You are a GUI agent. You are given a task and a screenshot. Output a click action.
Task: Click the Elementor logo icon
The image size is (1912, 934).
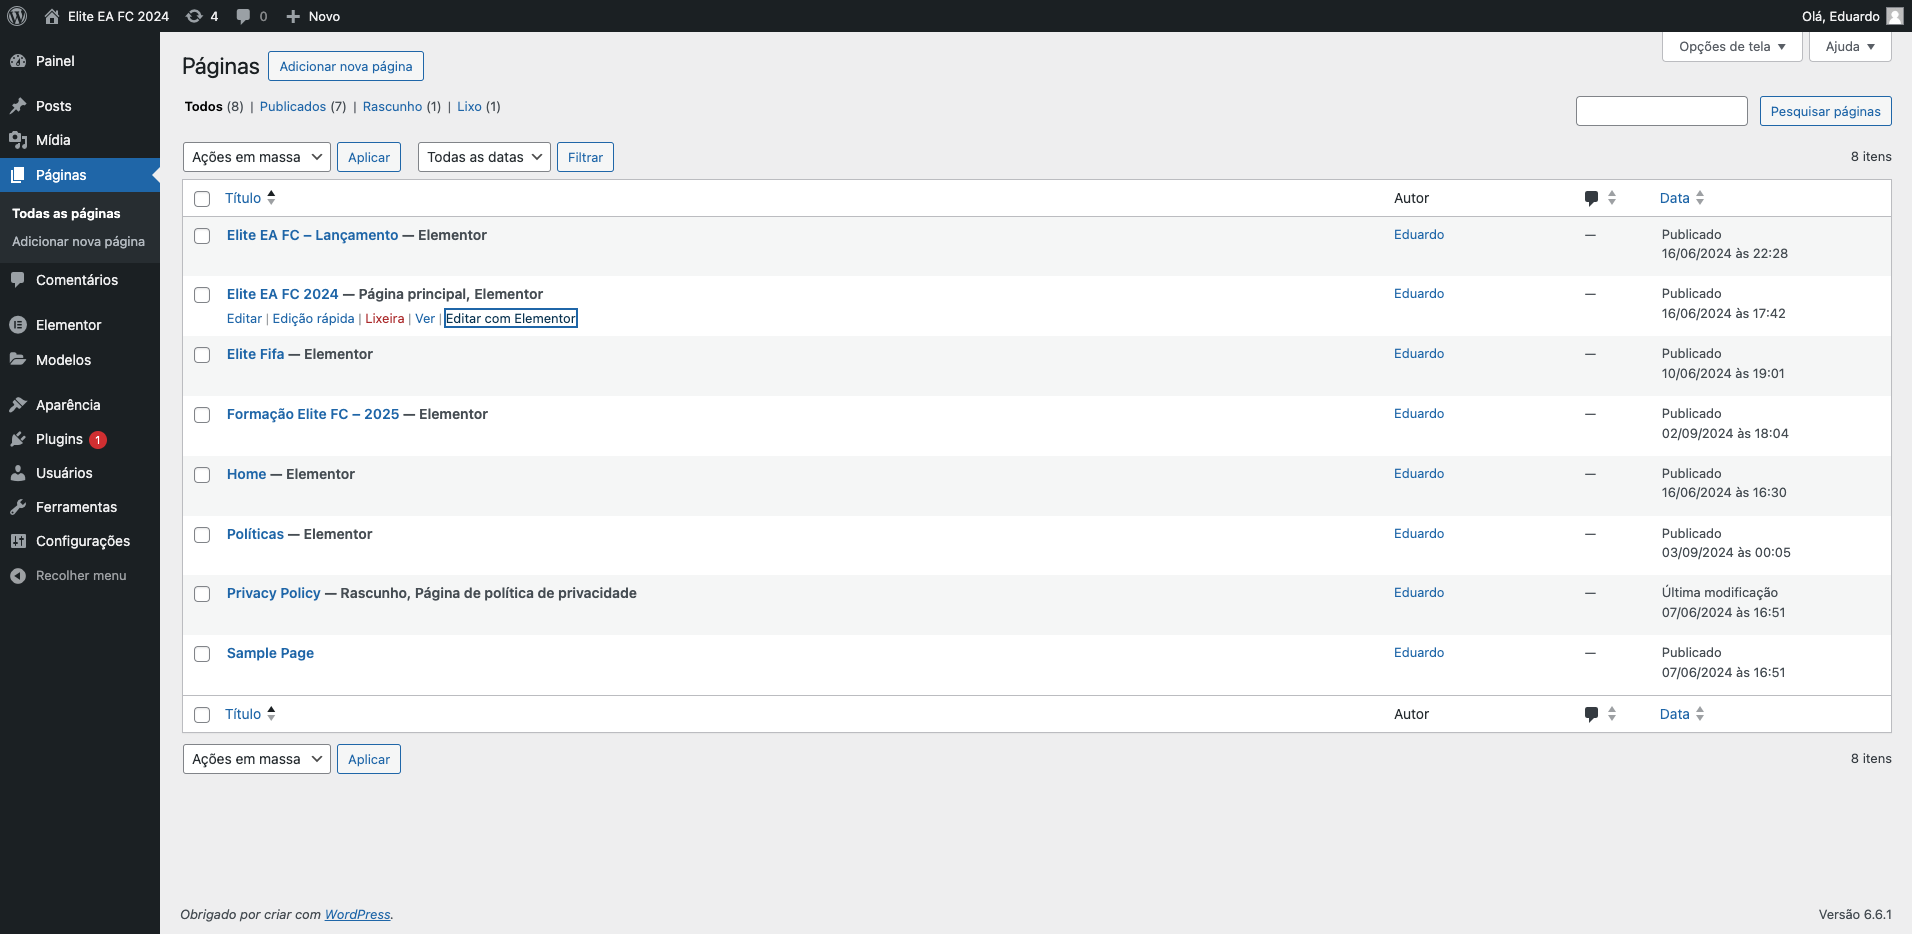click(x=18, y=325)
